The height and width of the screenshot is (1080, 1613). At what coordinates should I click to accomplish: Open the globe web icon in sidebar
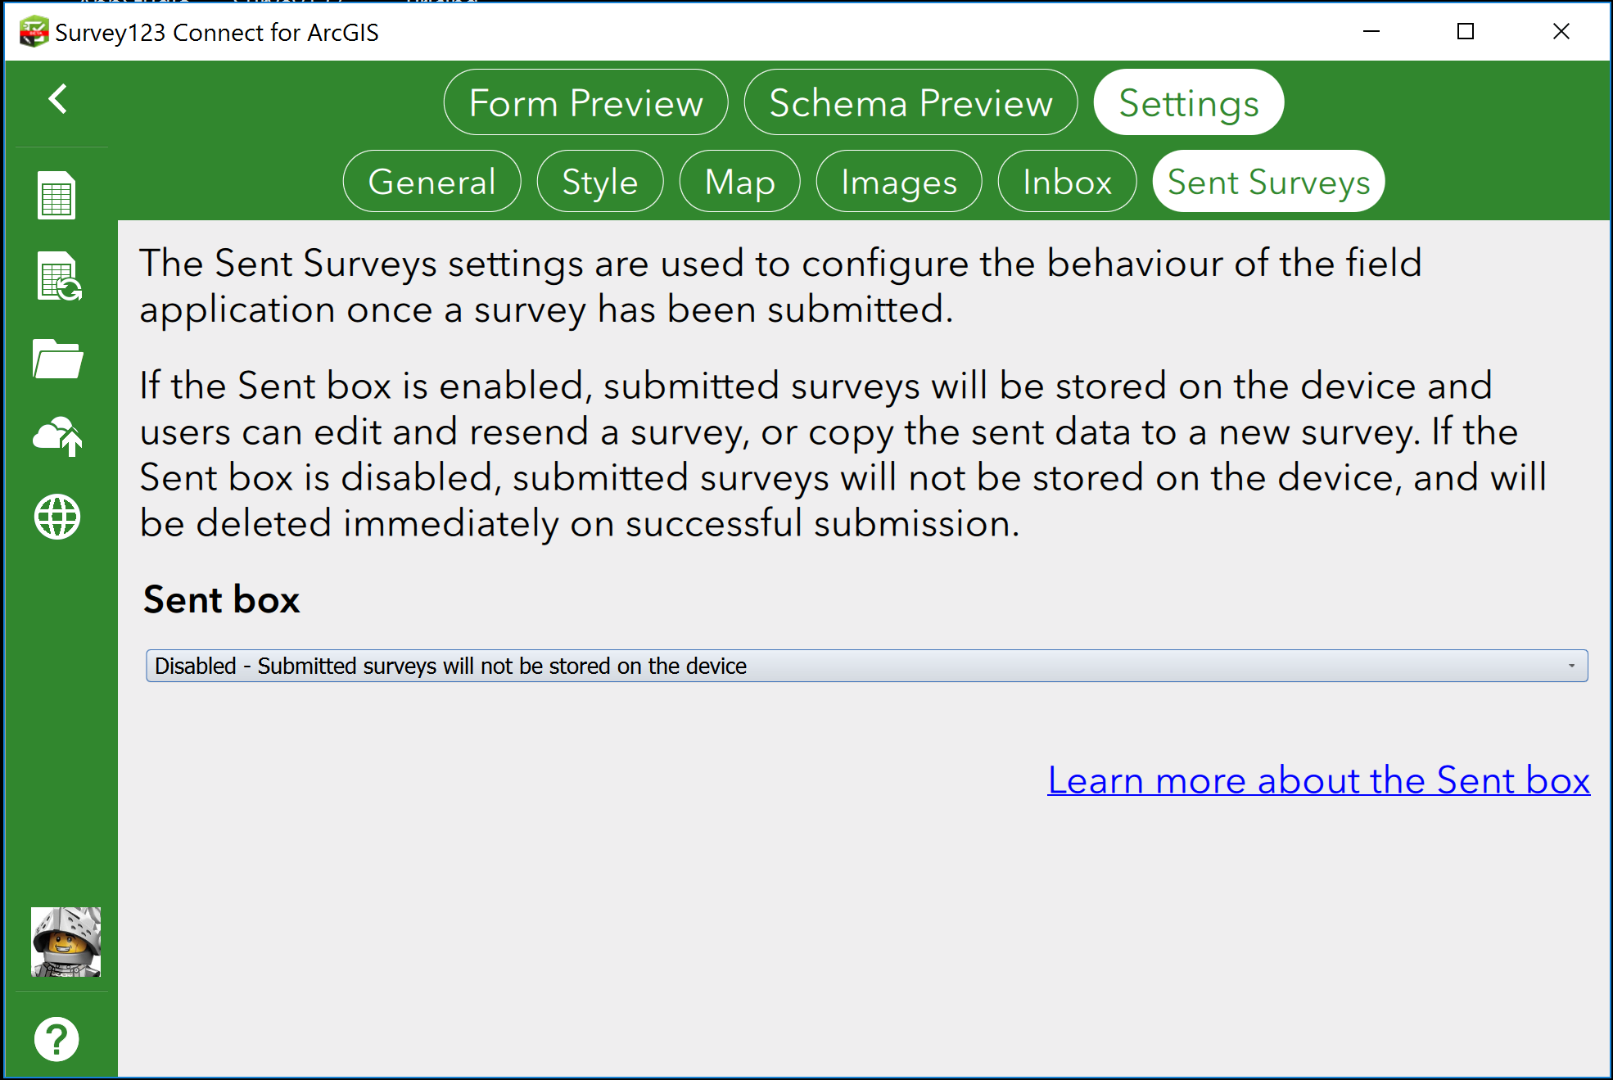coord(57,517)
